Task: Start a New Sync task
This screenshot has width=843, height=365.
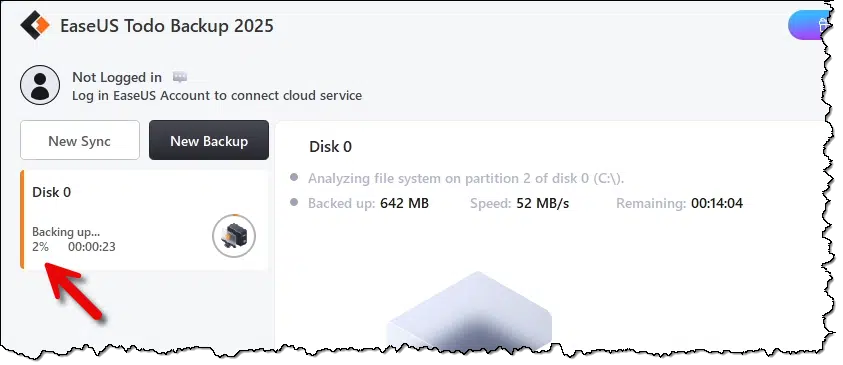Action: tap(80, 140)
